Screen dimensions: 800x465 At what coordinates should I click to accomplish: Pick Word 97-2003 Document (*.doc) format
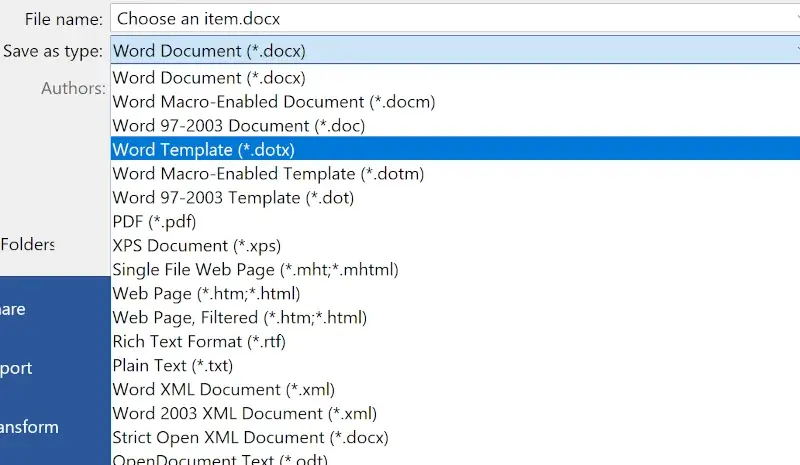coord(238,126)
